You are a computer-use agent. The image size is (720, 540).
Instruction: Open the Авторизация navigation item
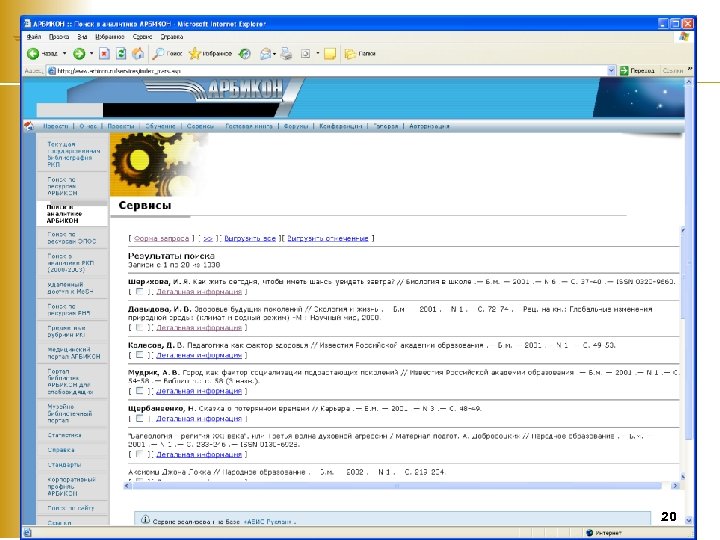429,126
